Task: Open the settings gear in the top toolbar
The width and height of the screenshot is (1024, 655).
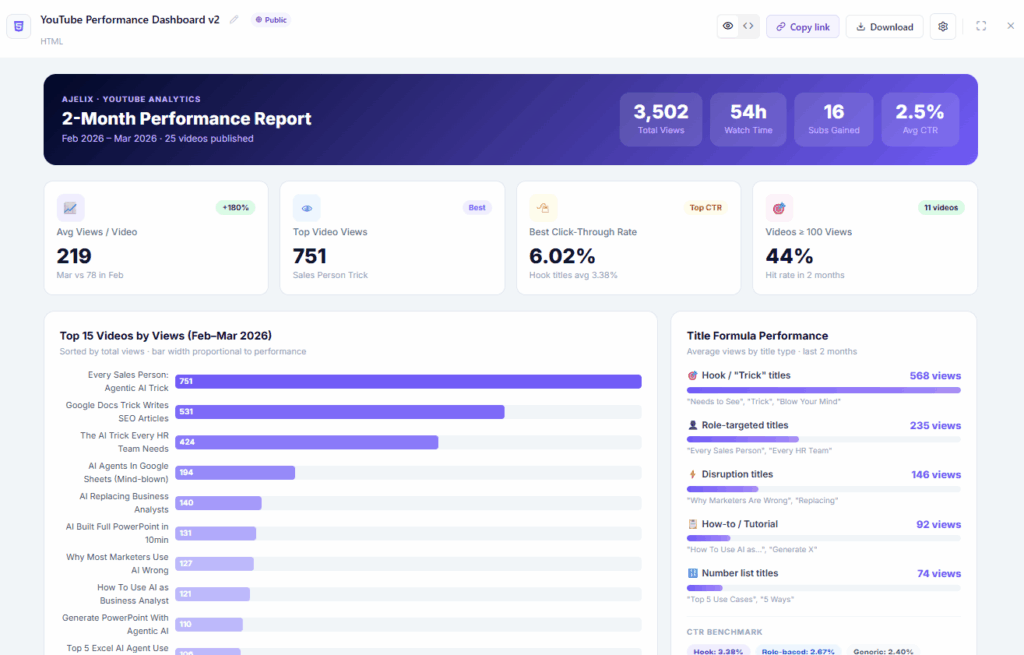Action: 941,26
